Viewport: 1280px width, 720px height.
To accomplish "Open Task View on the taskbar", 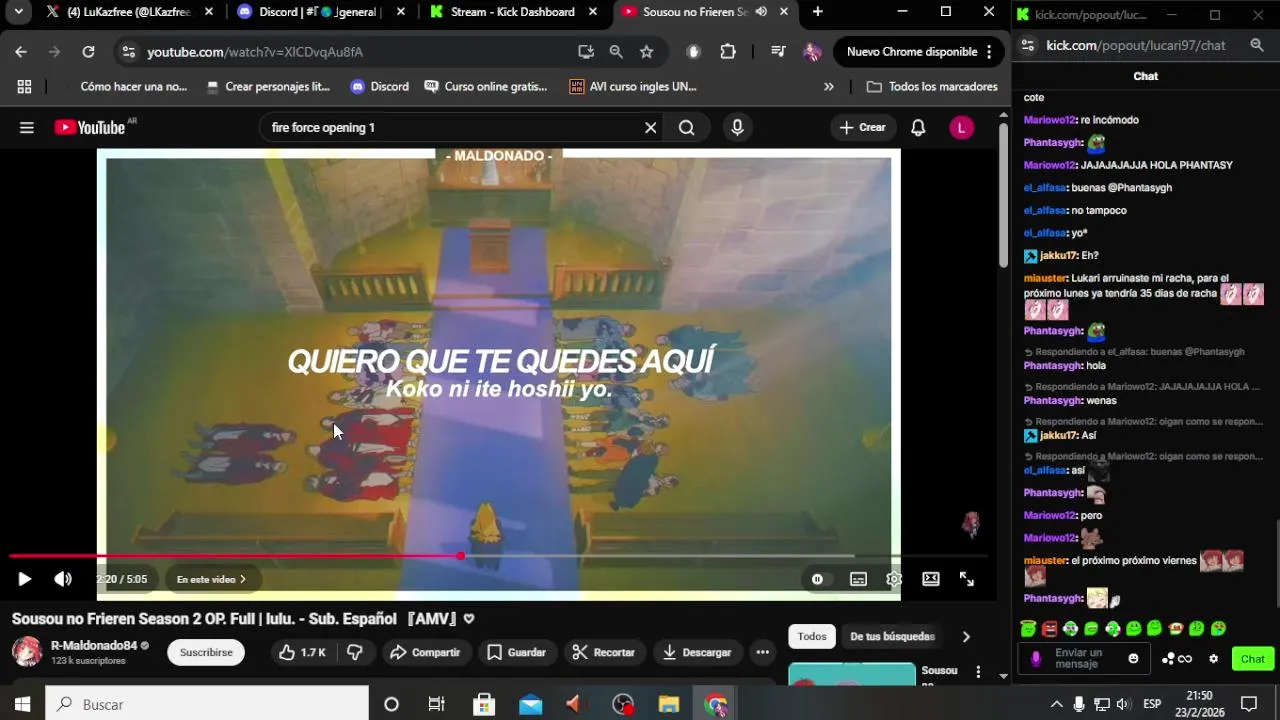I will coord(437,704).
